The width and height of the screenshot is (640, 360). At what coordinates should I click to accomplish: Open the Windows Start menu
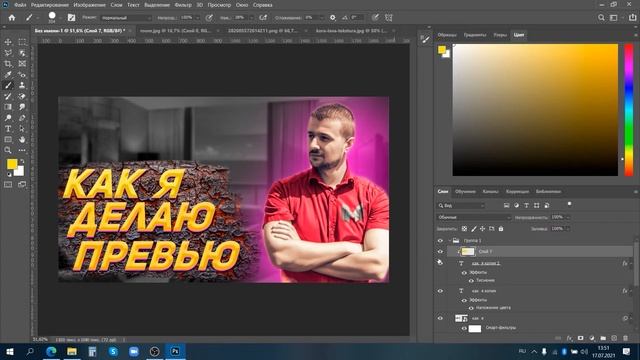[x=9, y=351]
